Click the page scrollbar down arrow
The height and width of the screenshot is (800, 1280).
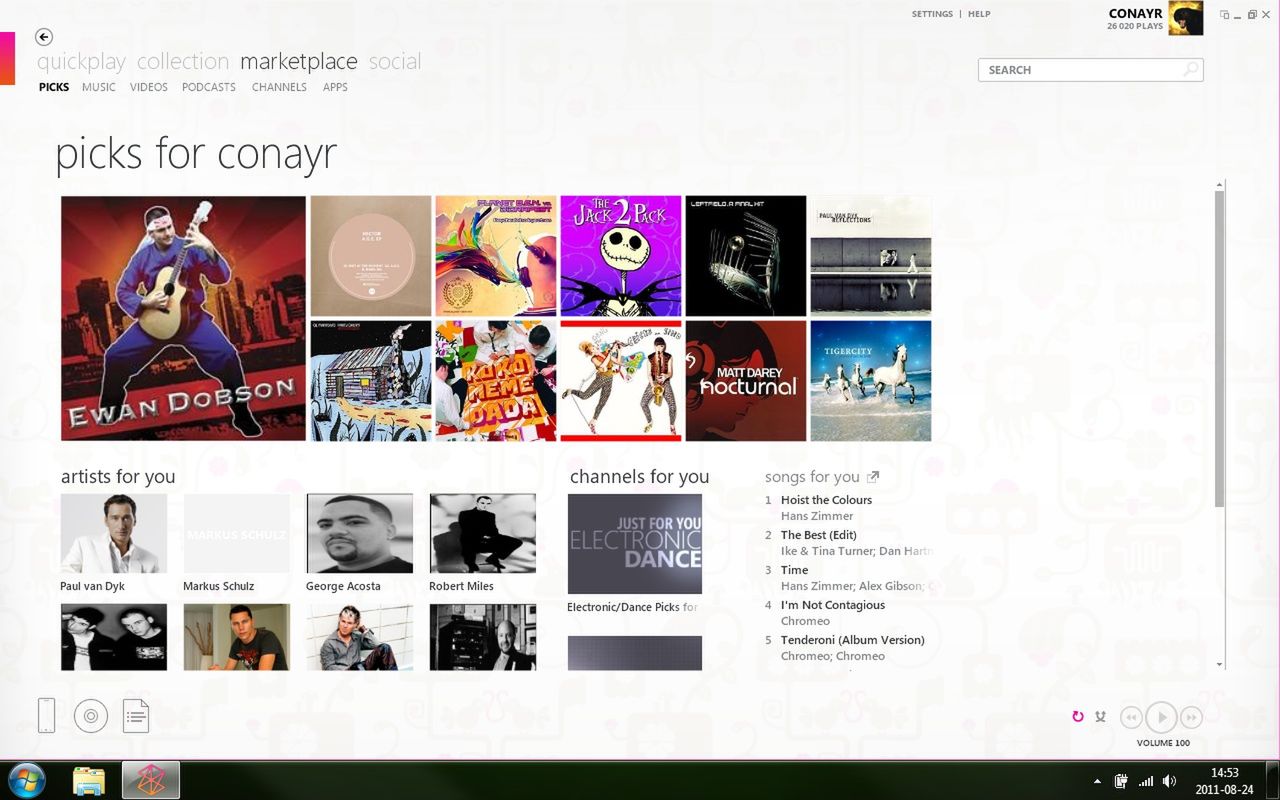click(1219, 664)
